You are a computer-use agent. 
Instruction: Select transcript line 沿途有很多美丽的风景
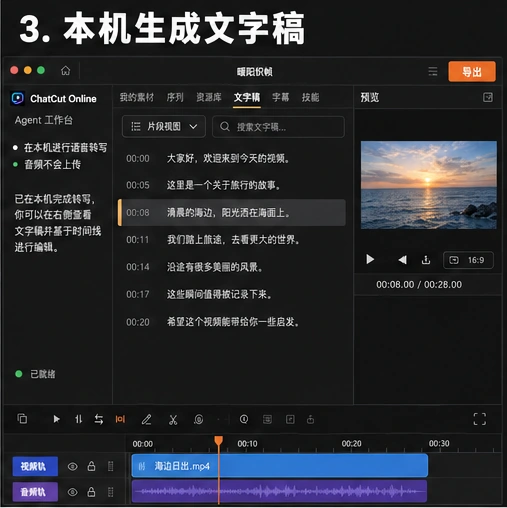pos(214,267)
